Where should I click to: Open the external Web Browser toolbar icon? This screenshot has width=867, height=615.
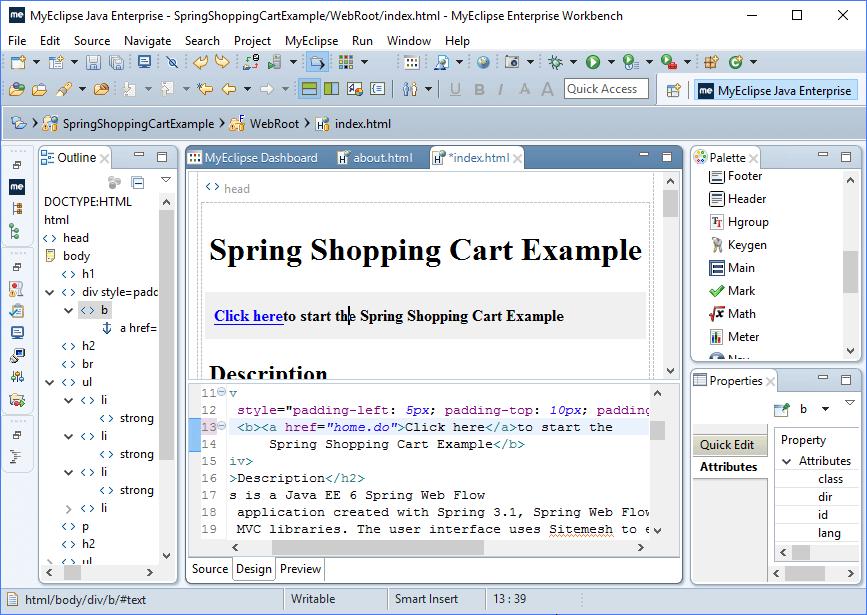pyautogui.click(x=484, y=62)
